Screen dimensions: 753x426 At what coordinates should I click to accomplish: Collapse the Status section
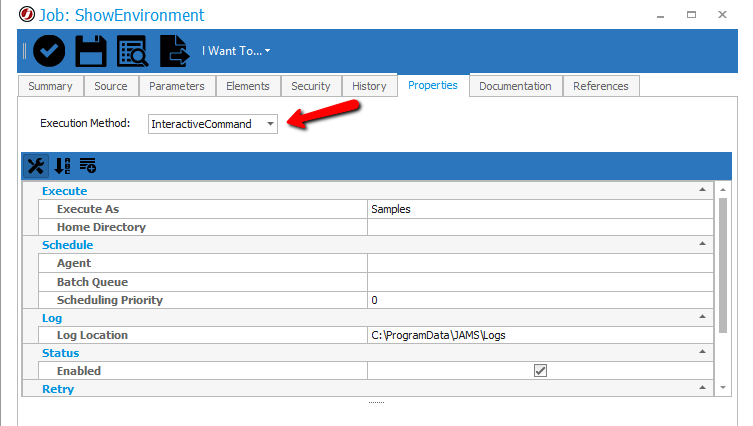pos(702,352)
